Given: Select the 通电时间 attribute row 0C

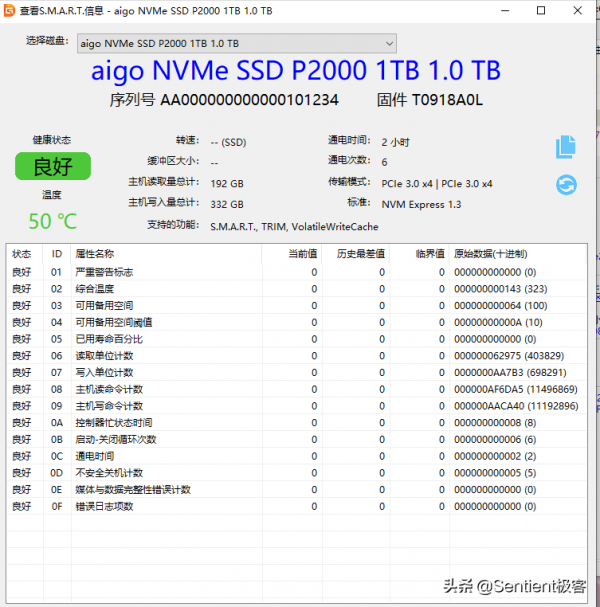Looking at the screenshot, I should click(297, 456).
